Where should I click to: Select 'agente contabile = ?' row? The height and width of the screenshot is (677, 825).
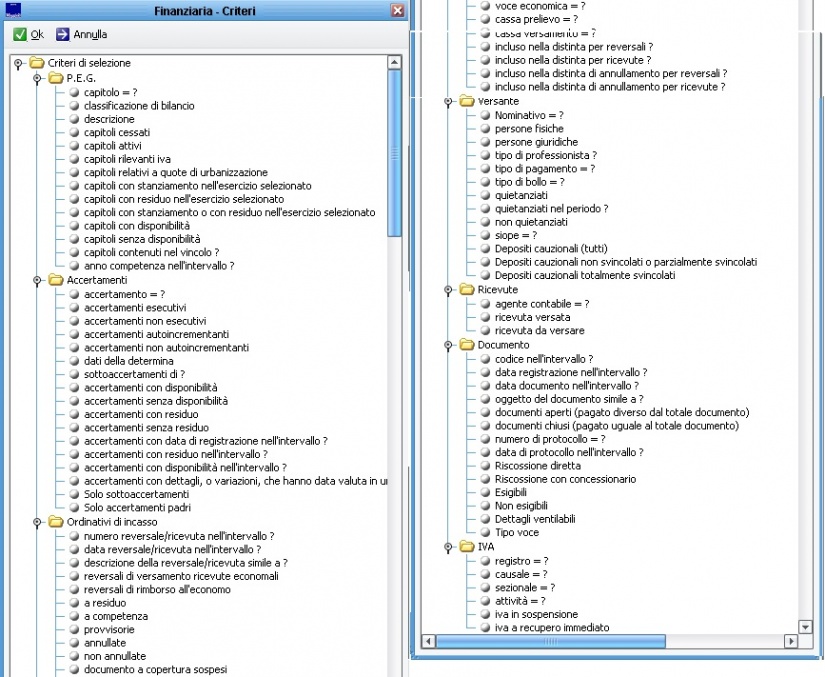(x=542, y=304)
